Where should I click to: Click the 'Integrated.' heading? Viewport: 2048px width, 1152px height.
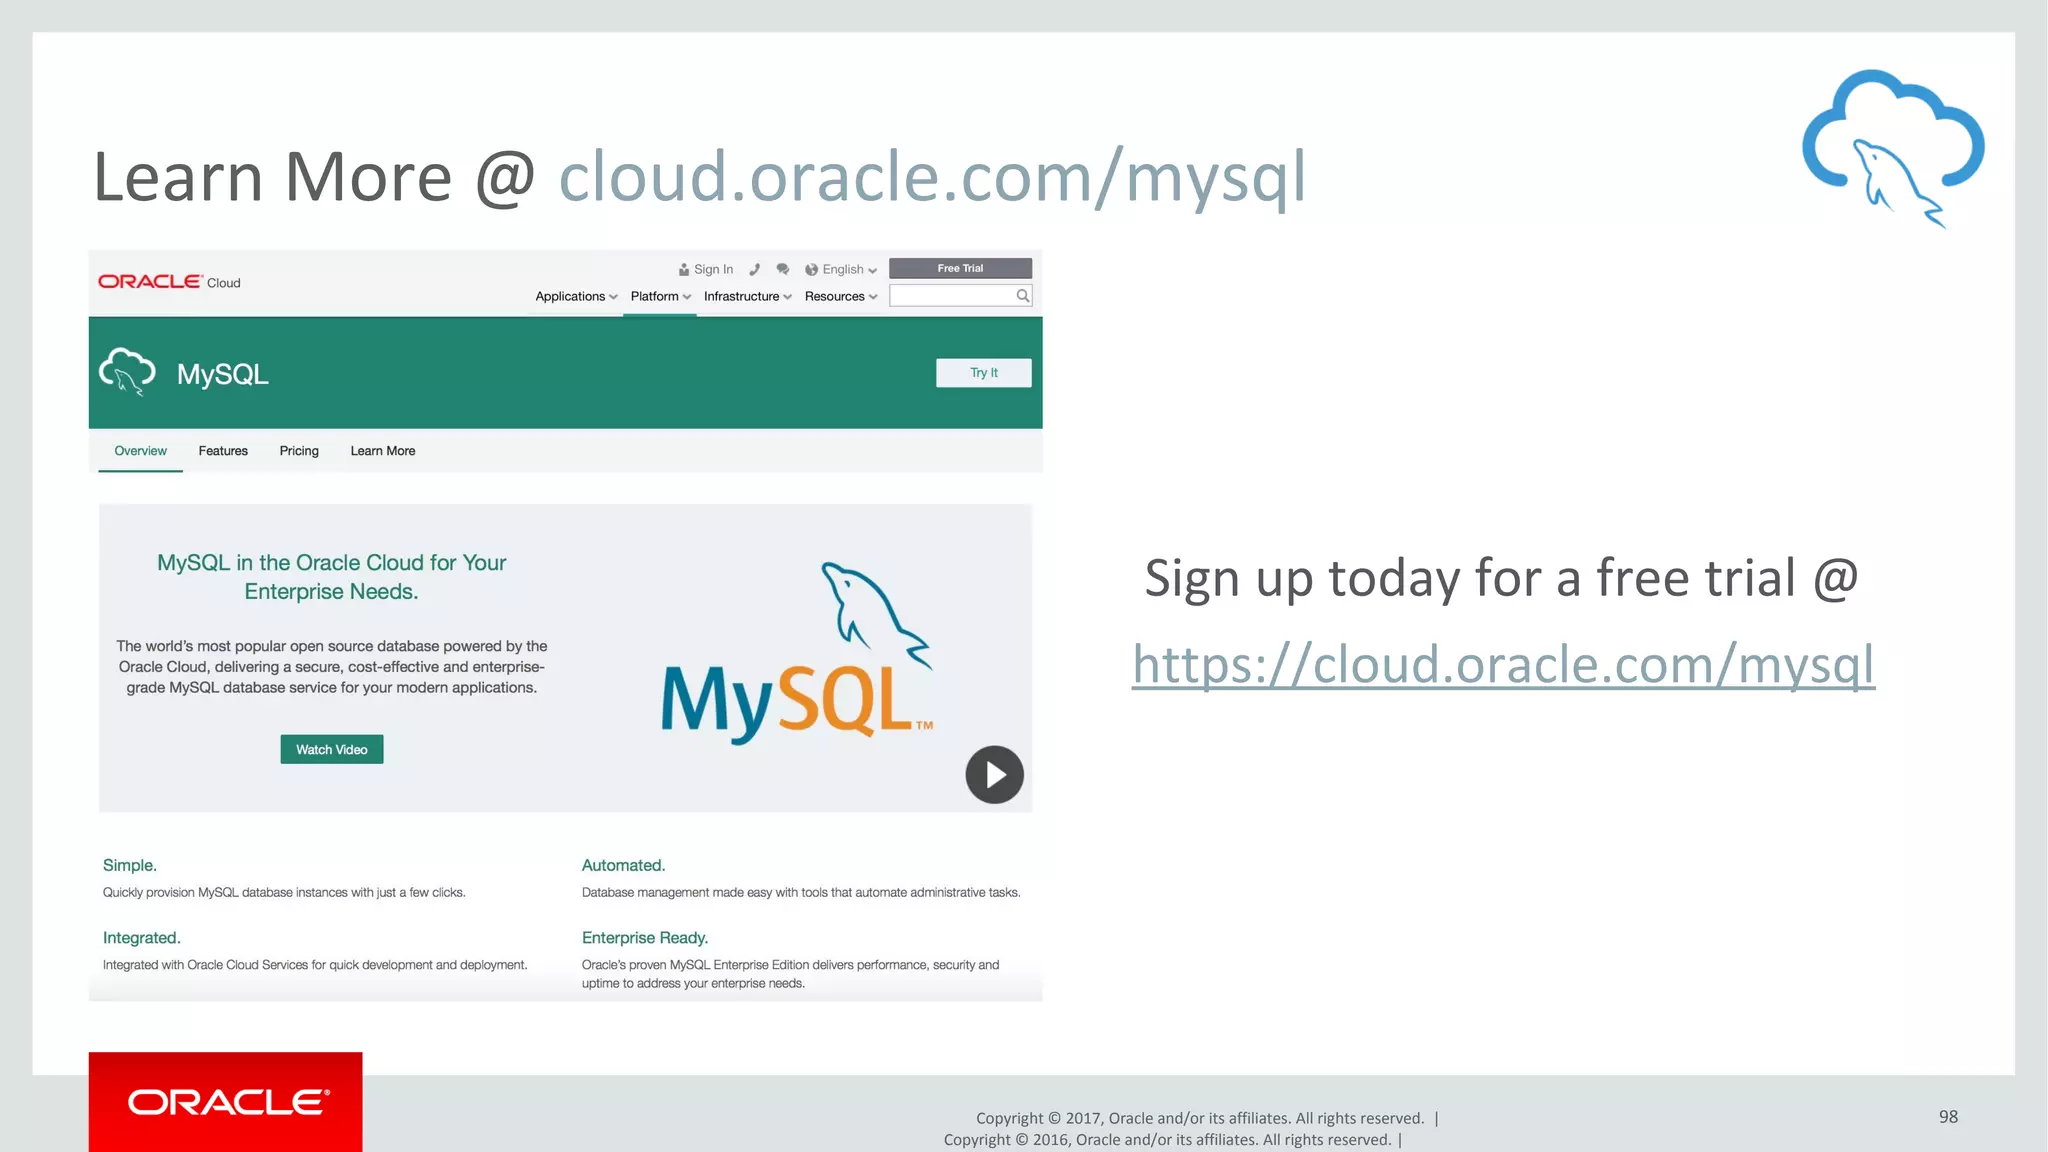[x=142, y=938]
